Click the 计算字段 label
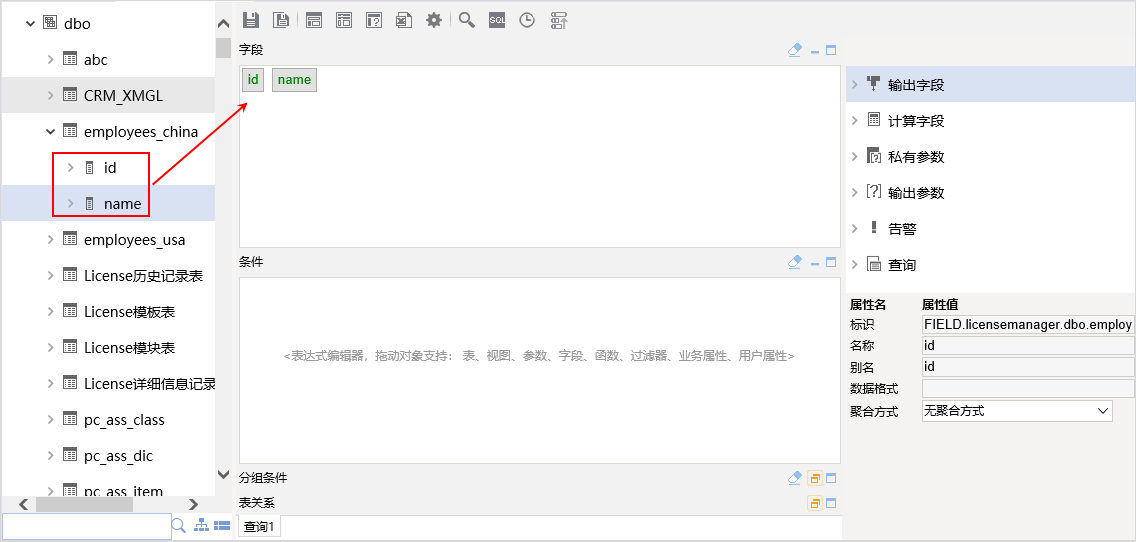The image size is (1136, 542). pyautogui.click(x=916, y=121)
